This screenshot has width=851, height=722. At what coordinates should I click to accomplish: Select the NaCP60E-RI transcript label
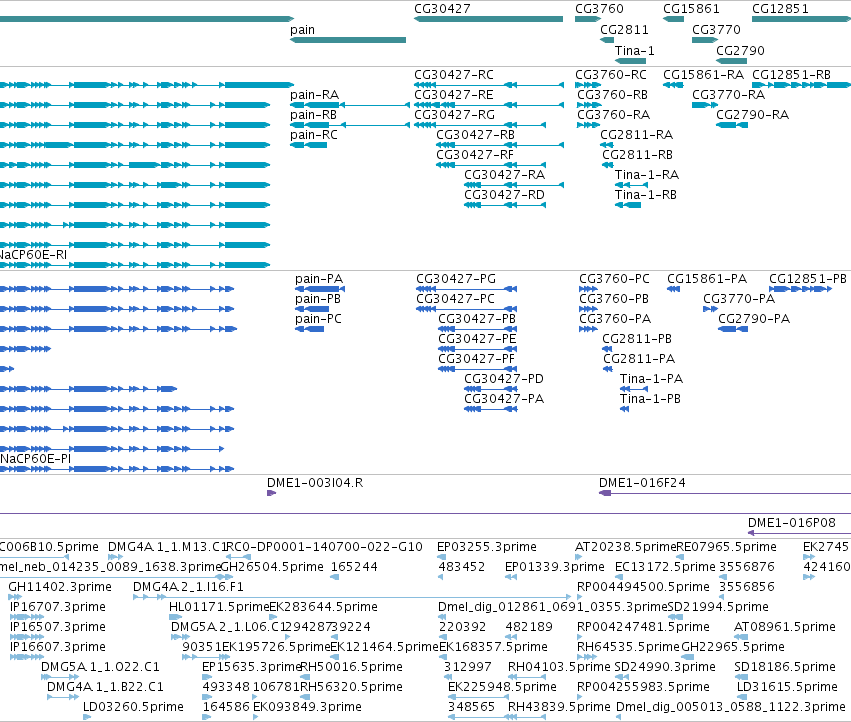point(34,255)
